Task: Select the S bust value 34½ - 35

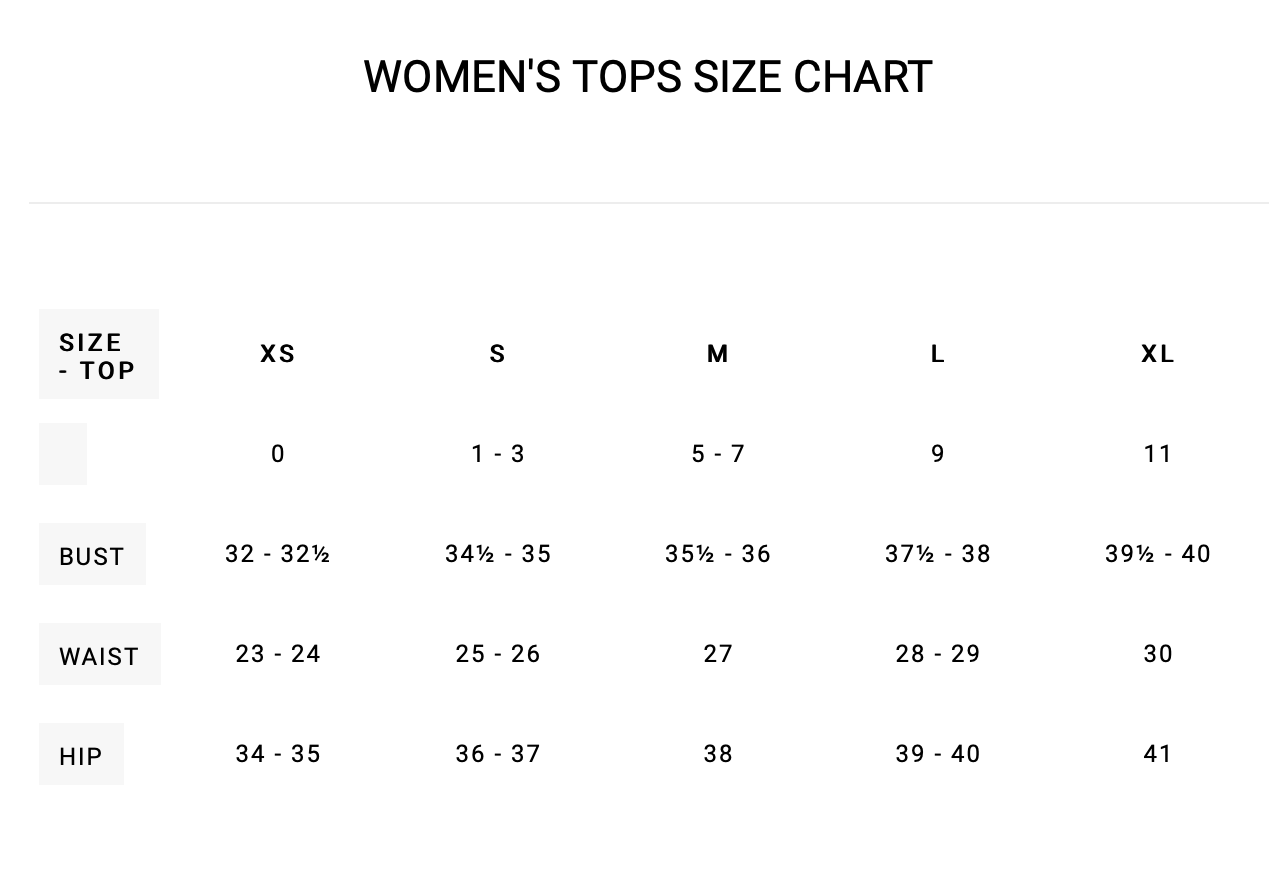Action: tap(498, 554)
